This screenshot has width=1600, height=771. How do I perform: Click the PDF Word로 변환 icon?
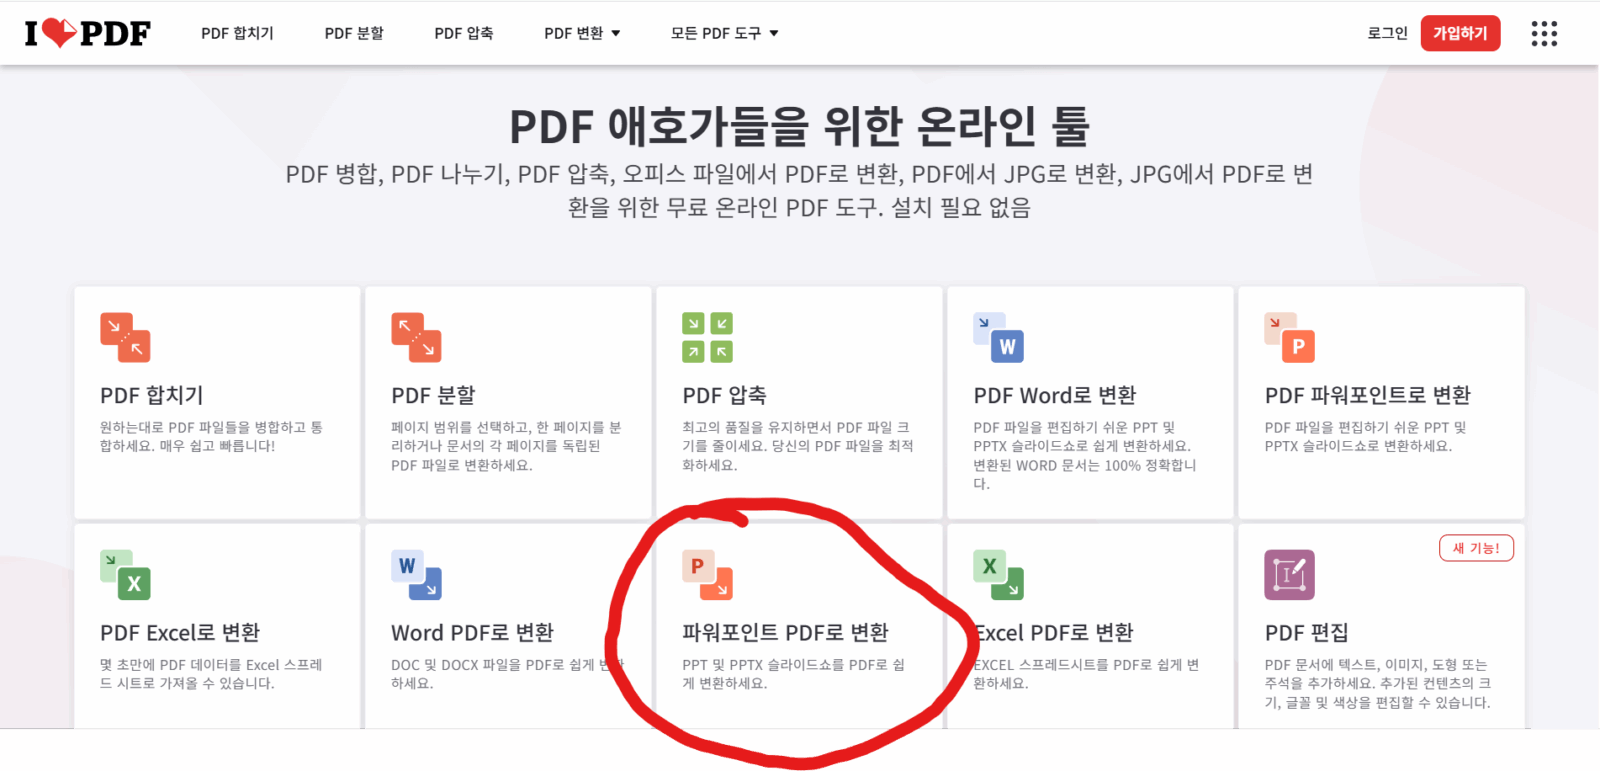click(999, 337)
